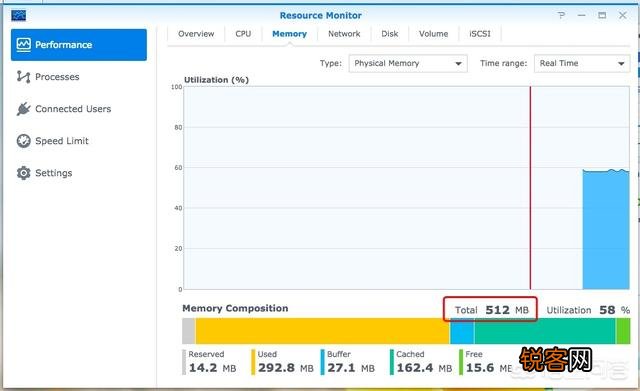Open the Type Physical Memory dropdown
This screenshot has width=640, height=391.
pyautogui.click(x=408, y=64)
